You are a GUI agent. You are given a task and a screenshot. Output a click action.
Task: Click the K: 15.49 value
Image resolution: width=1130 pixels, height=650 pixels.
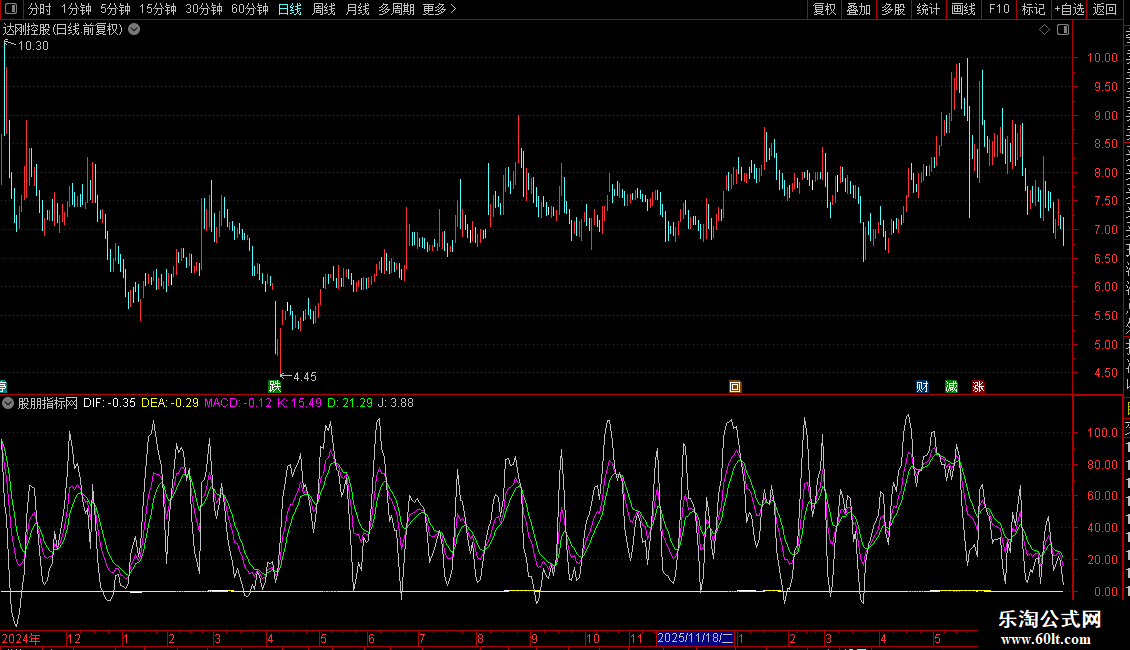(299, 403)
